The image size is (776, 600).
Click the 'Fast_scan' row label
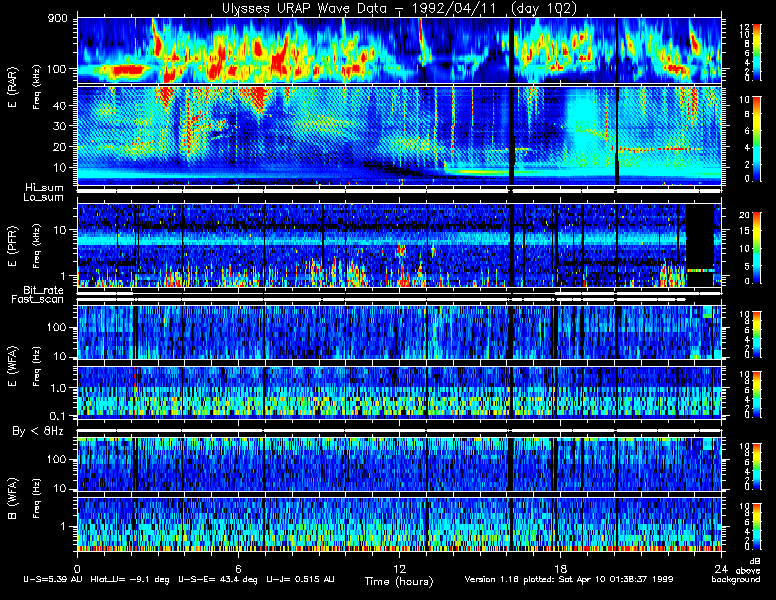point(38,300)
